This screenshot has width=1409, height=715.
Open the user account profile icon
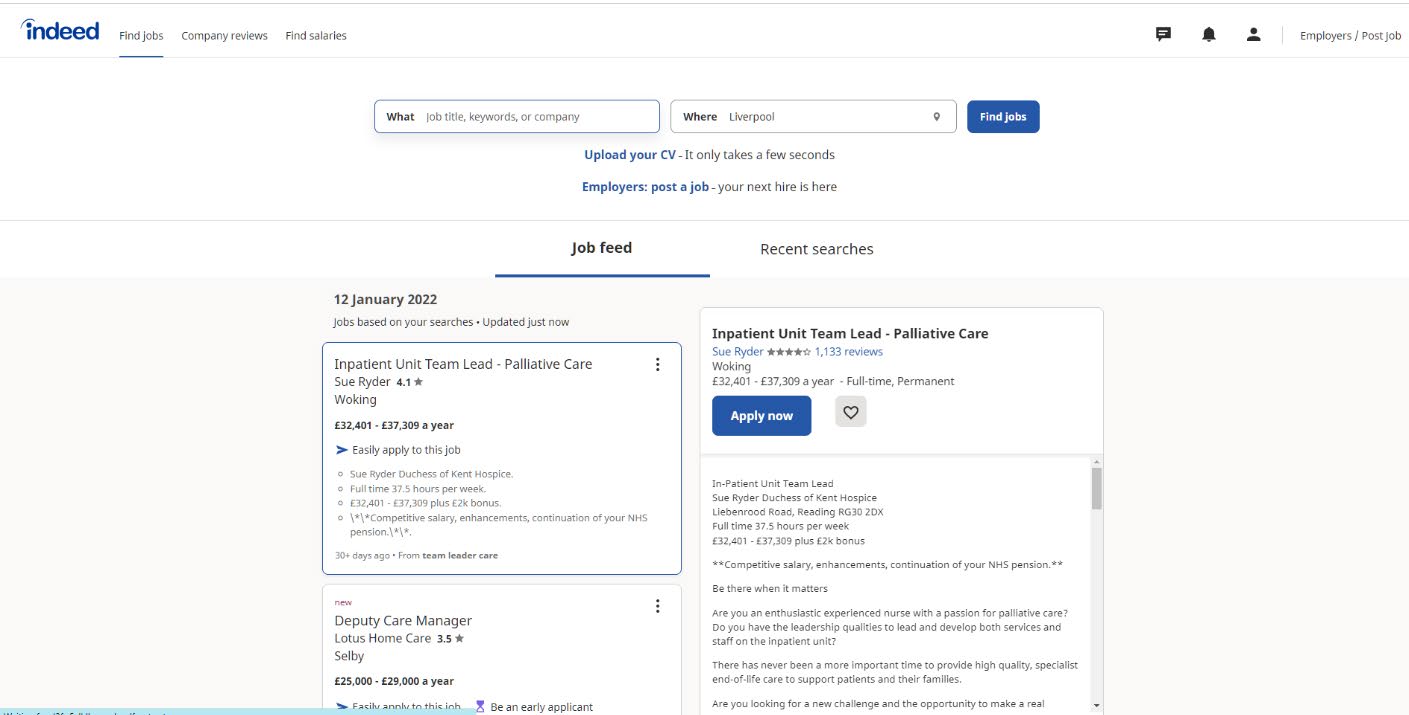click(1253, 35)
